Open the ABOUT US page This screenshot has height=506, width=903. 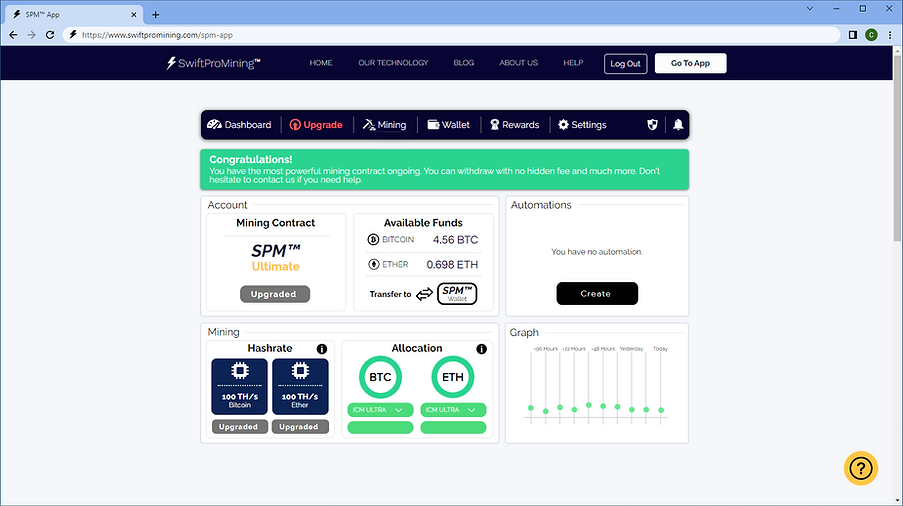(x=518, y=63)
